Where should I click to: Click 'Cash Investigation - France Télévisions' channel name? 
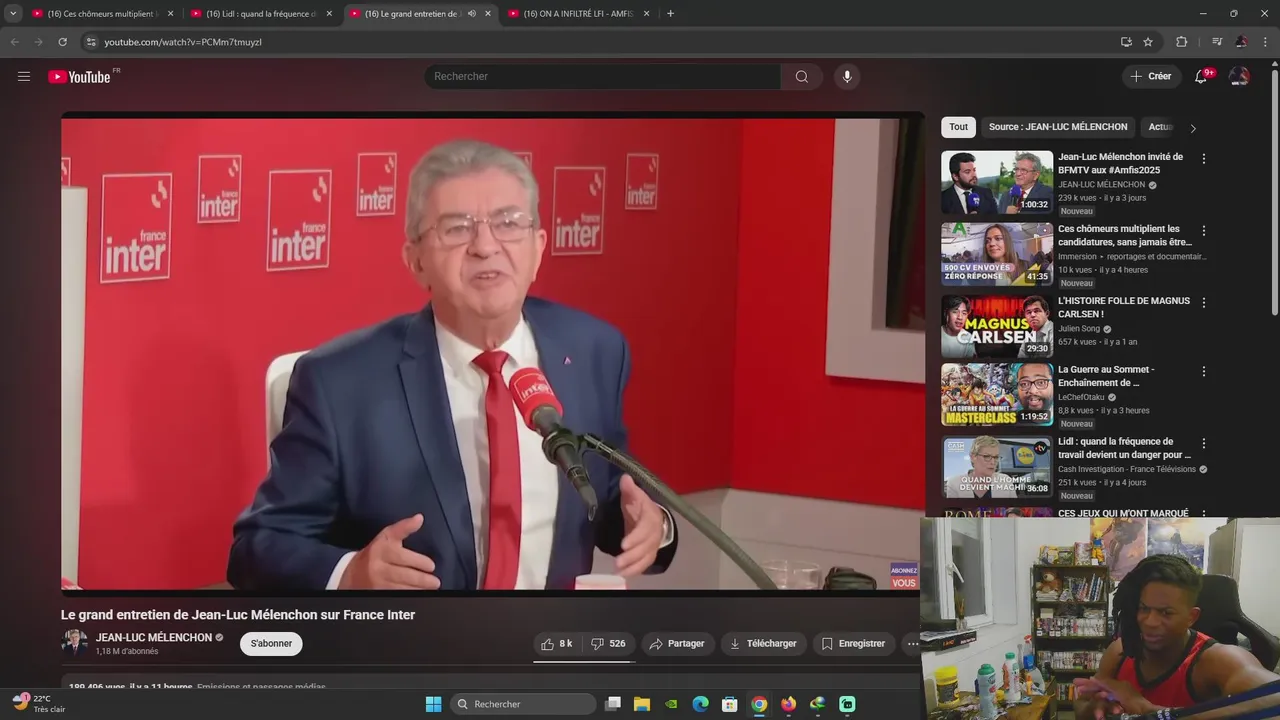click(x=1127, y=469)
